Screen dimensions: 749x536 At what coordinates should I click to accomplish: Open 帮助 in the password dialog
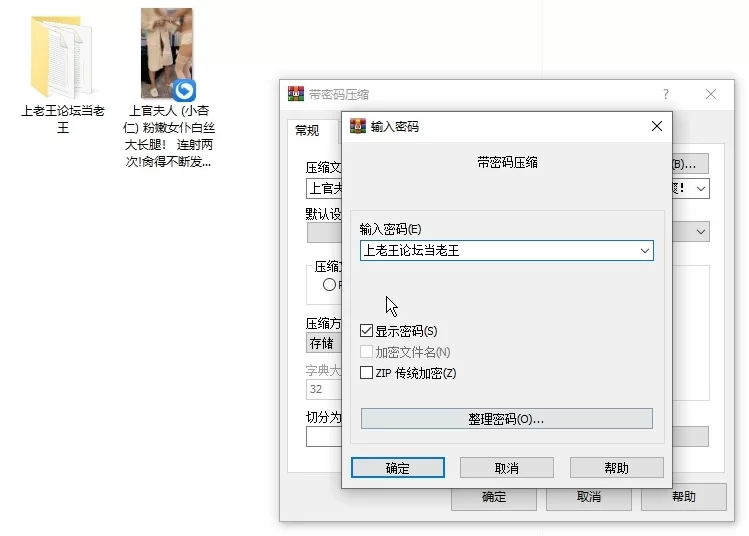click(616, 468)
